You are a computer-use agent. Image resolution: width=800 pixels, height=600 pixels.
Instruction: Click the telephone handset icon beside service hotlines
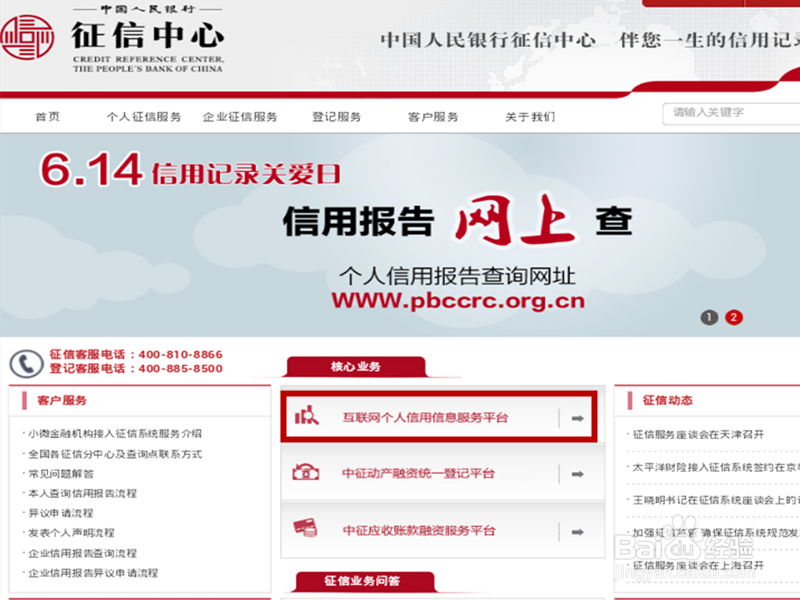24,362
